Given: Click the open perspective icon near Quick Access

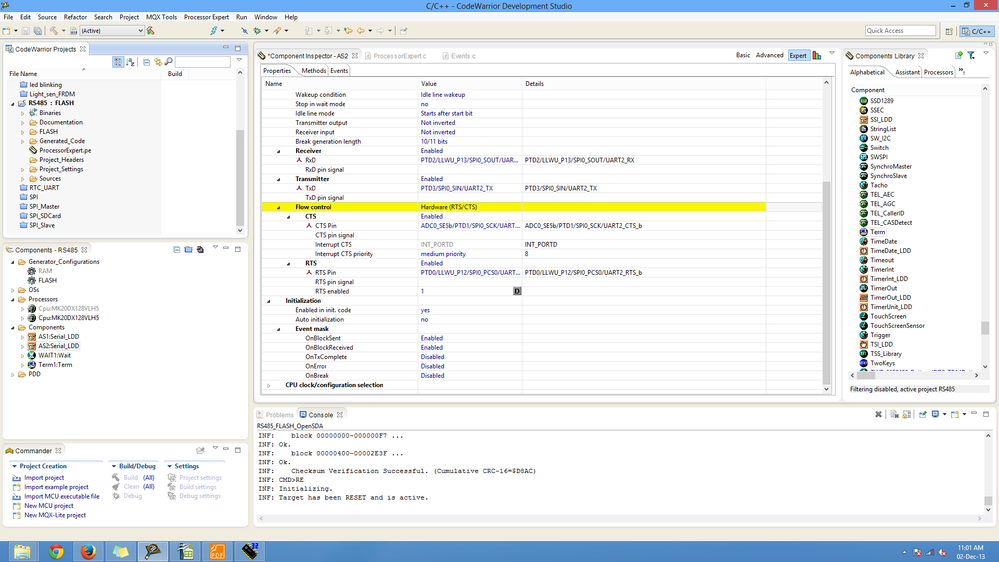Looking at the screenshot, I should tap(949, 31).
